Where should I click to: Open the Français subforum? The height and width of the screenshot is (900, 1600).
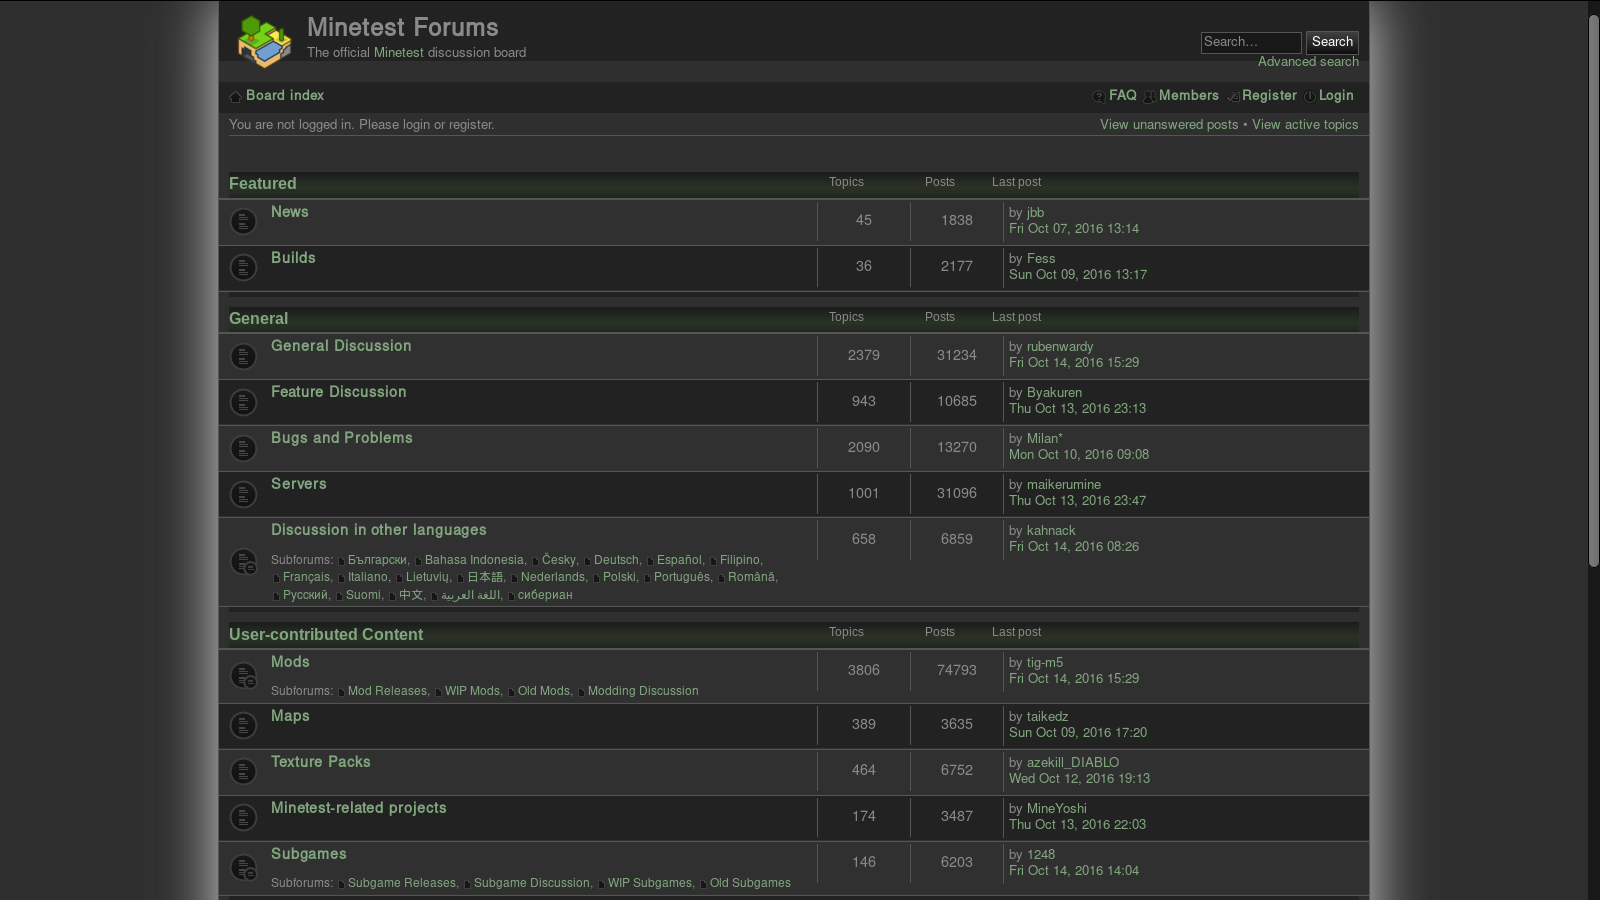tap(306, 577)
